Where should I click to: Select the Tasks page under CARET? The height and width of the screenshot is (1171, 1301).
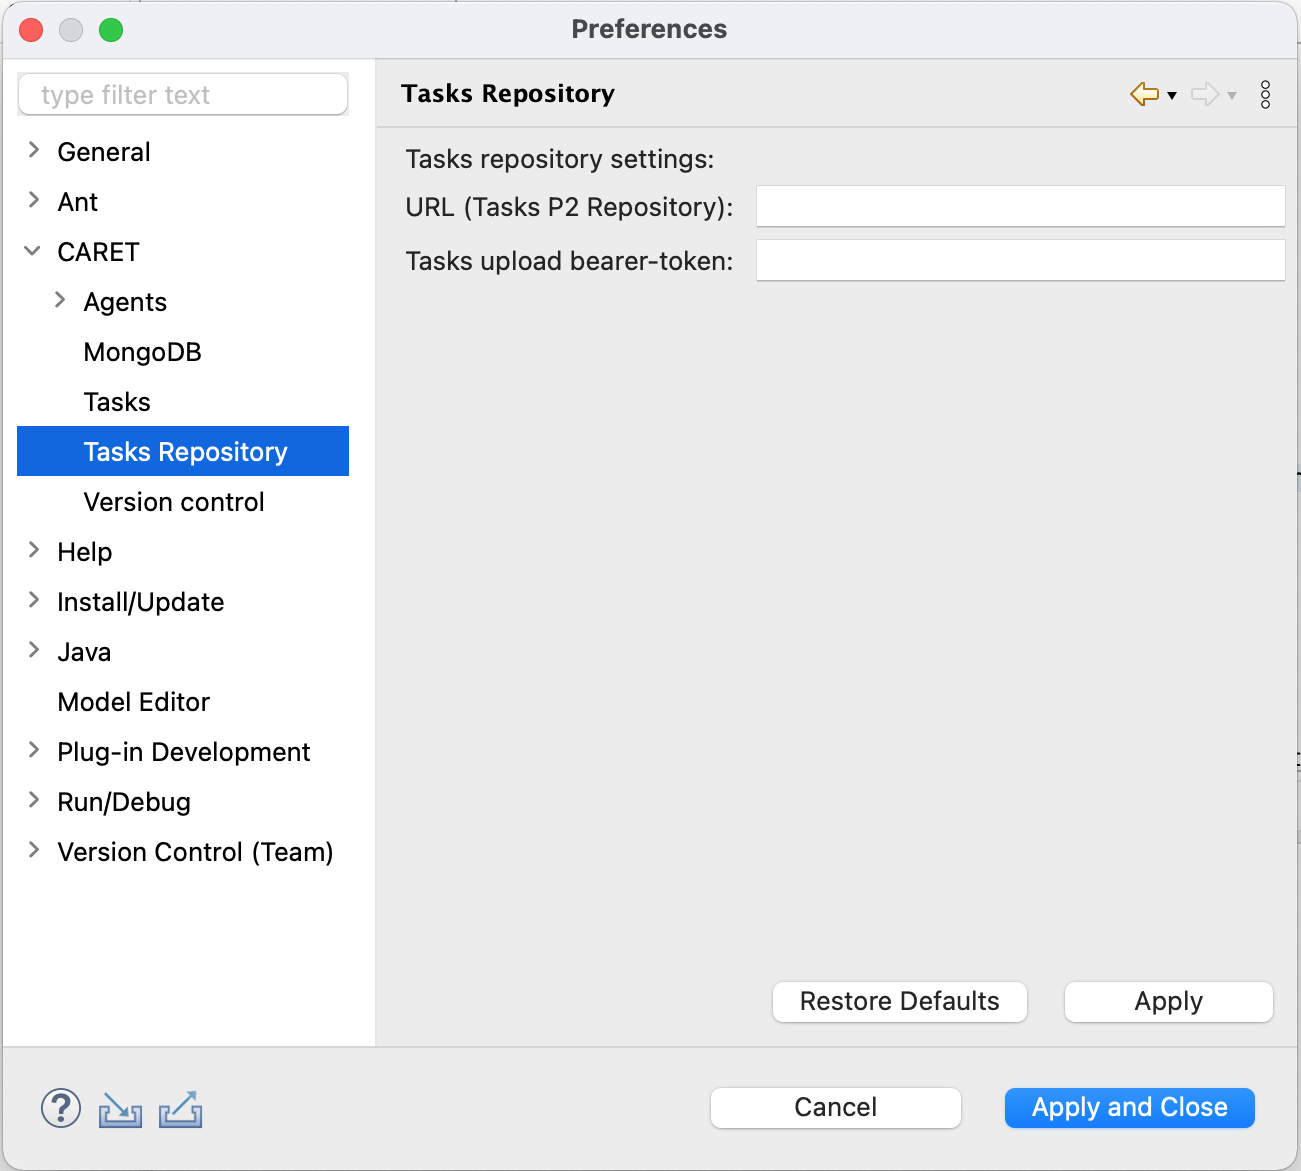117,401
